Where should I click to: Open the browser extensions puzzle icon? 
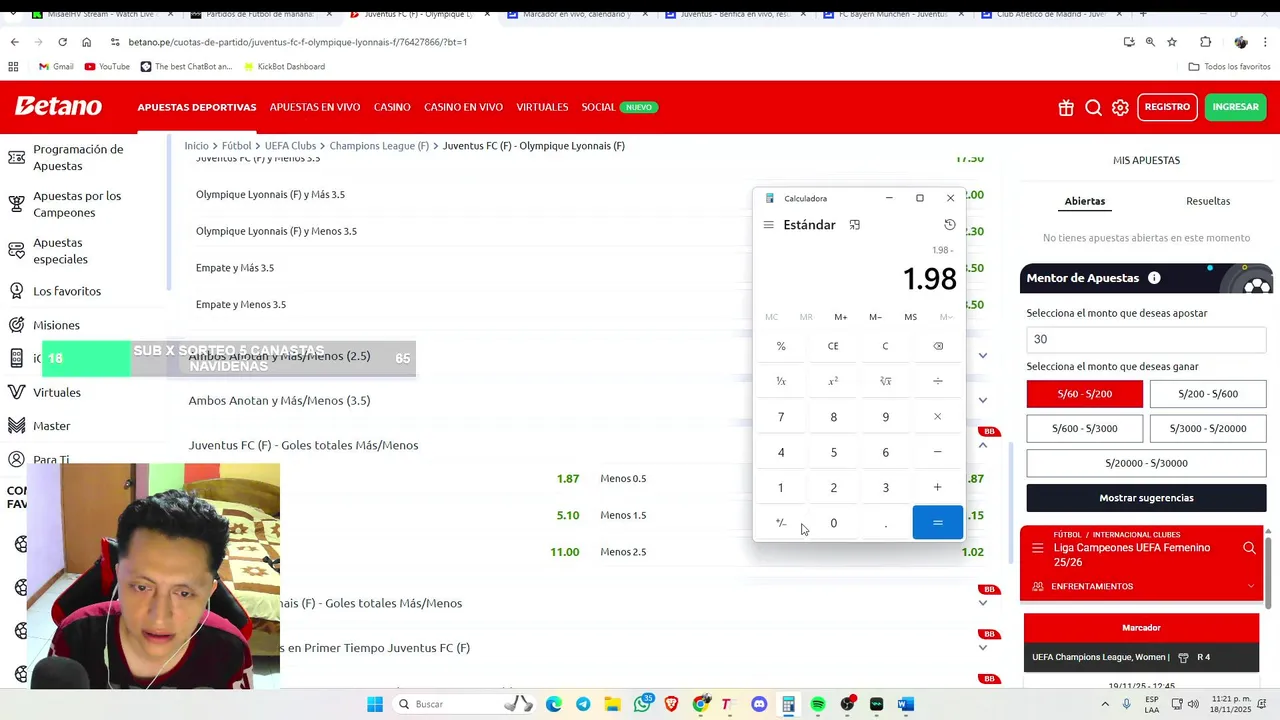(1205, 42)
